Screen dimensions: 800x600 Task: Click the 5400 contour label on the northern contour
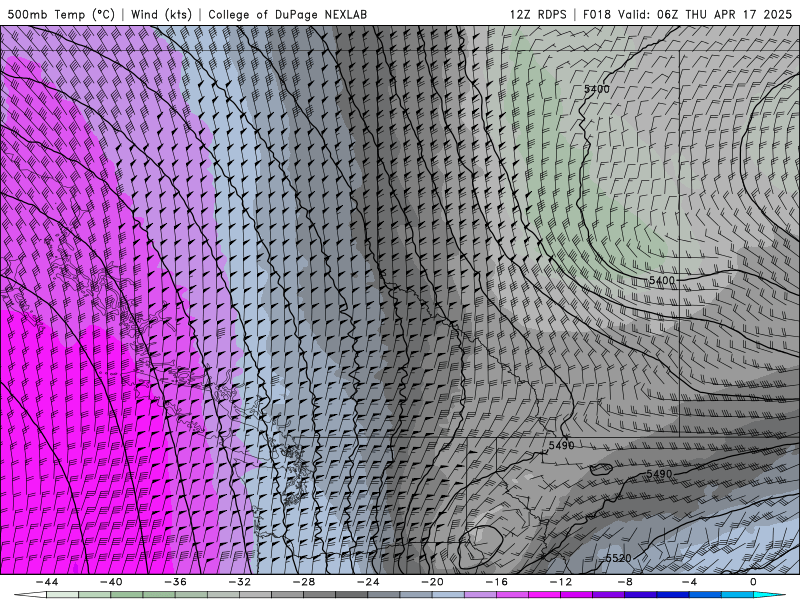click(x=596, y=89)
